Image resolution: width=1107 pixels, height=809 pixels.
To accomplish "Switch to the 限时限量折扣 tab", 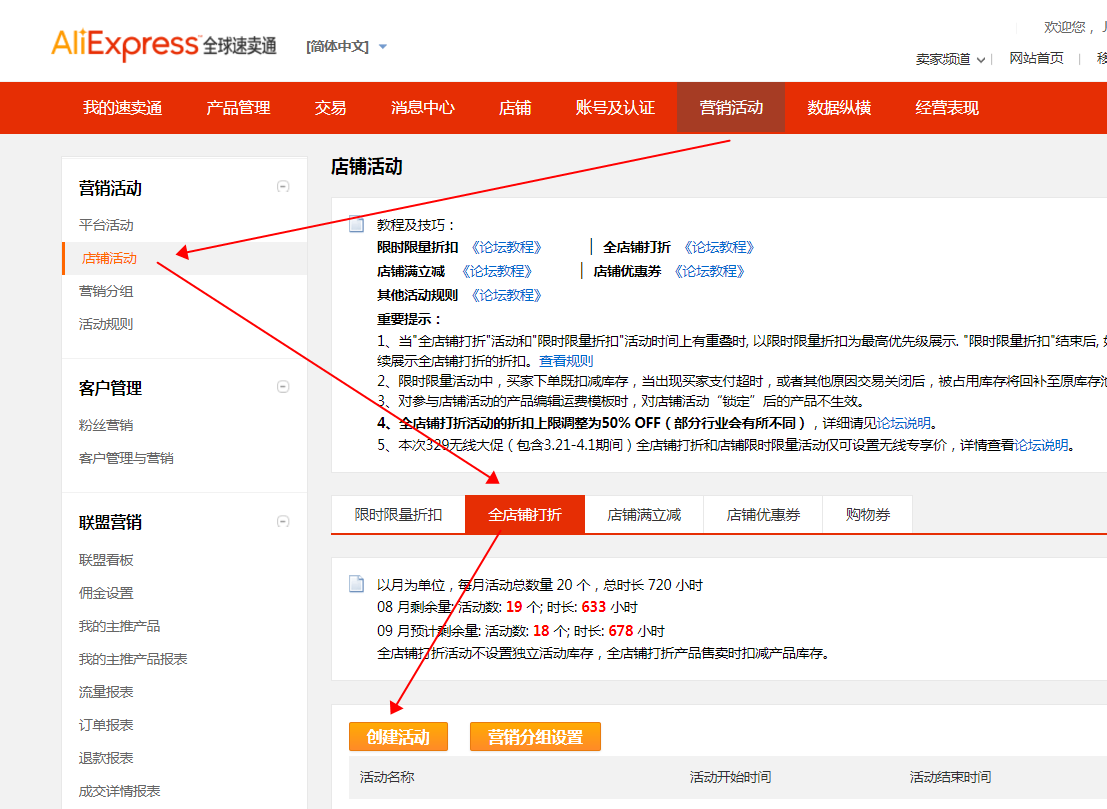I will pyautogui.click(x=398, y=515).
